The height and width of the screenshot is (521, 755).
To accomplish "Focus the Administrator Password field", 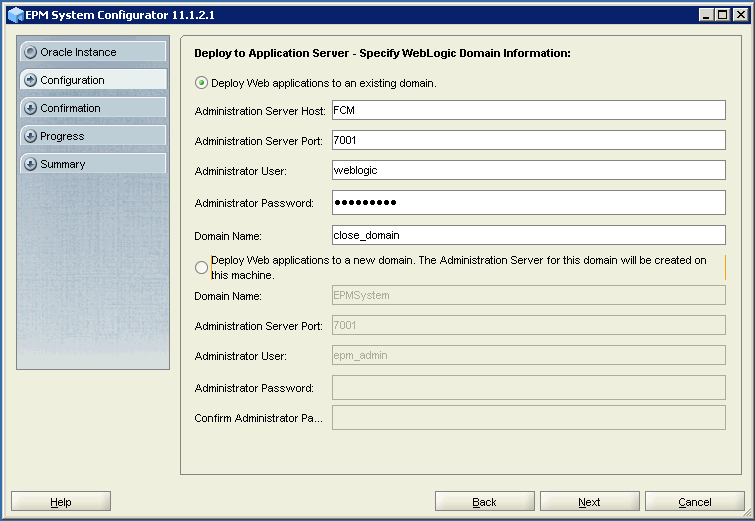I will [x=527, y=203].
